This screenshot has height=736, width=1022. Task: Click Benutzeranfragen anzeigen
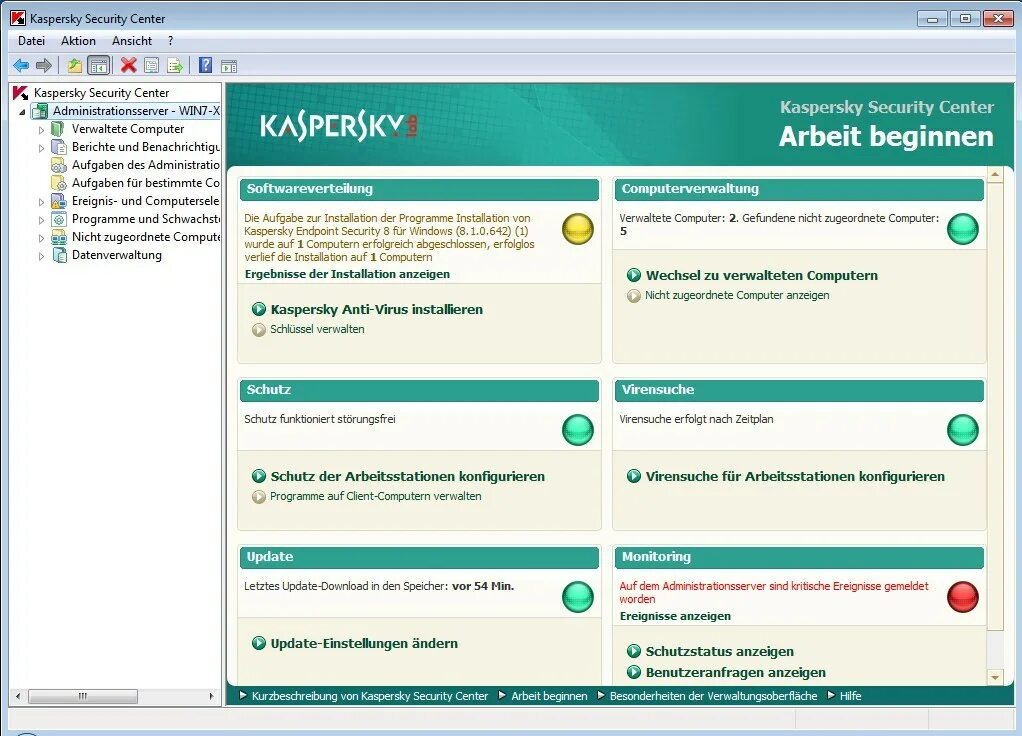[x=735, y=672]
